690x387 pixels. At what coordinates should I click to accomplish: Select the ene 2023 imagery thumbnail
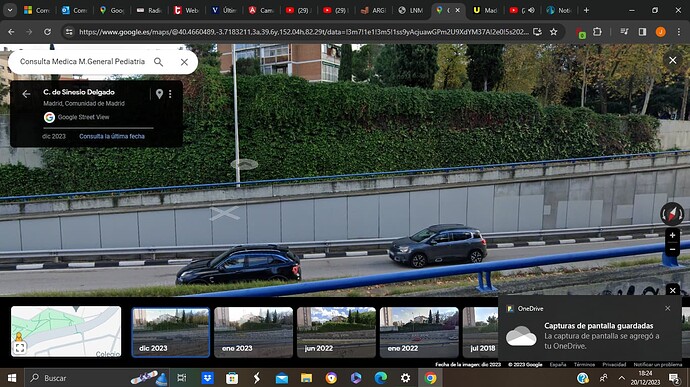(253, 332)
